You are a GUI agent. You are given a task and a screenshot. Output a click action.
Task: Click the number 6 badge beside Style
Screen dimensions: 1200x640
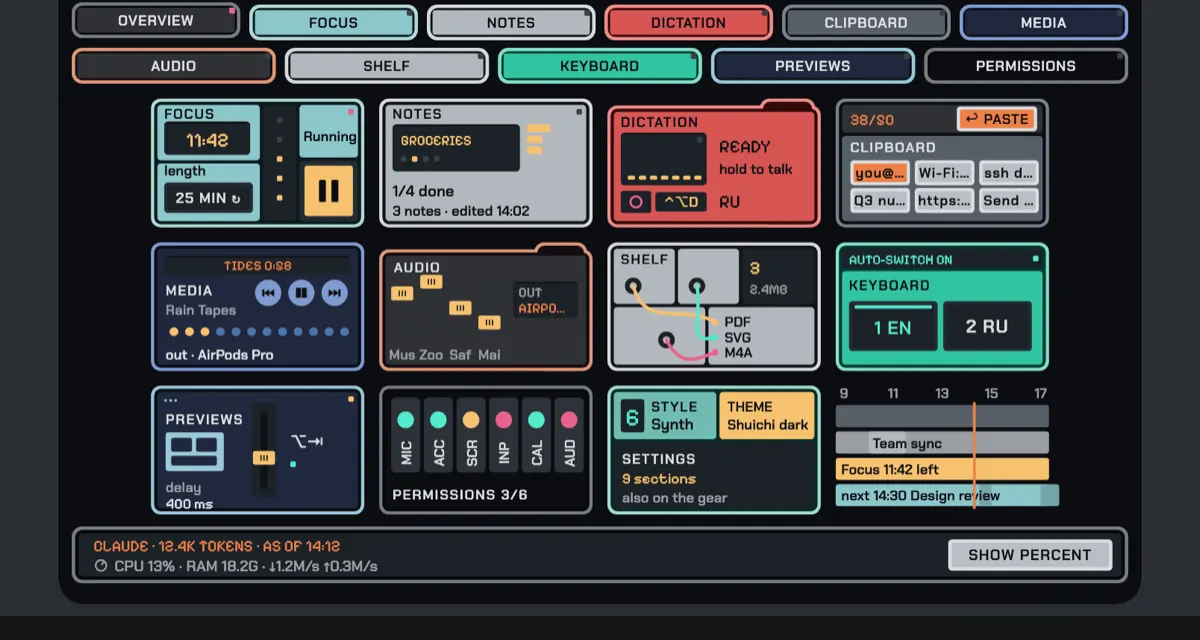pos(632,415)
